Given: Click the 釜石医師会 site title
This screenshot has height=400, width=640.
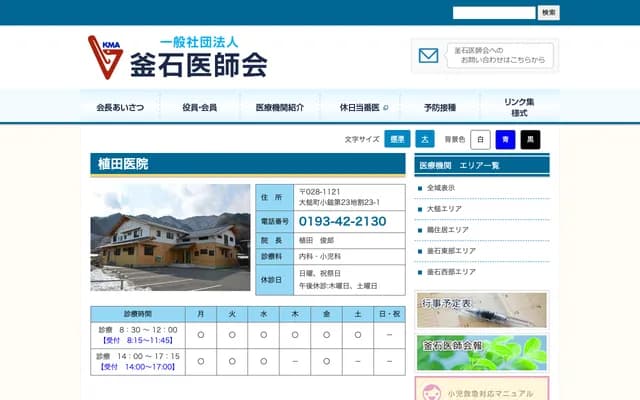Looking at the screenshot, I should click(x=198, y=64).
